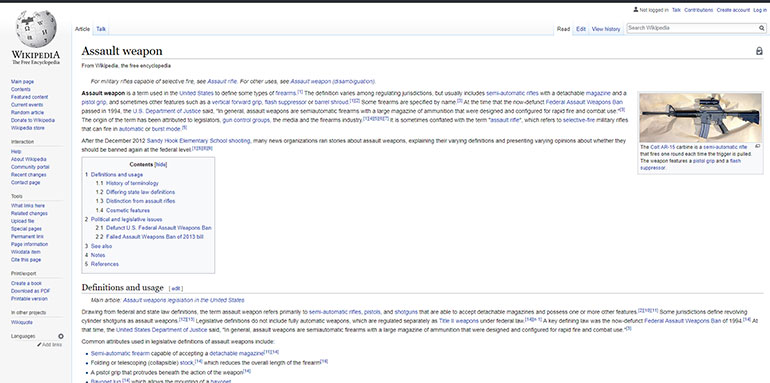The height and width of the screenshot is (383, 770).
Task: Jump to History of terminology in Contents
Action: pyautogui.click(x=132, y=183)
